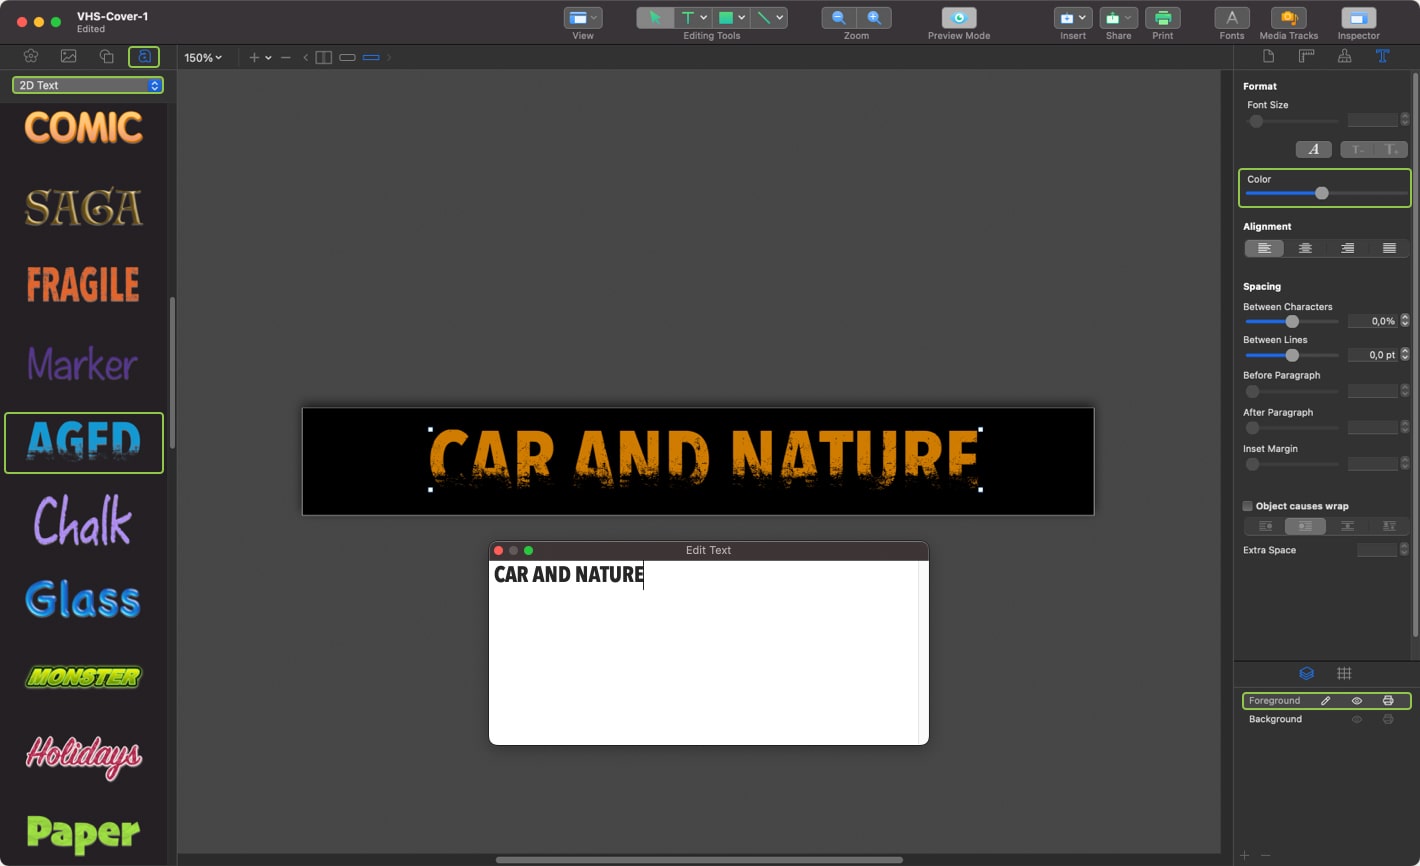
Task: Switch to the geometry tab in the Inspector
Action: pyautogui.click(x=1306, y=57)
